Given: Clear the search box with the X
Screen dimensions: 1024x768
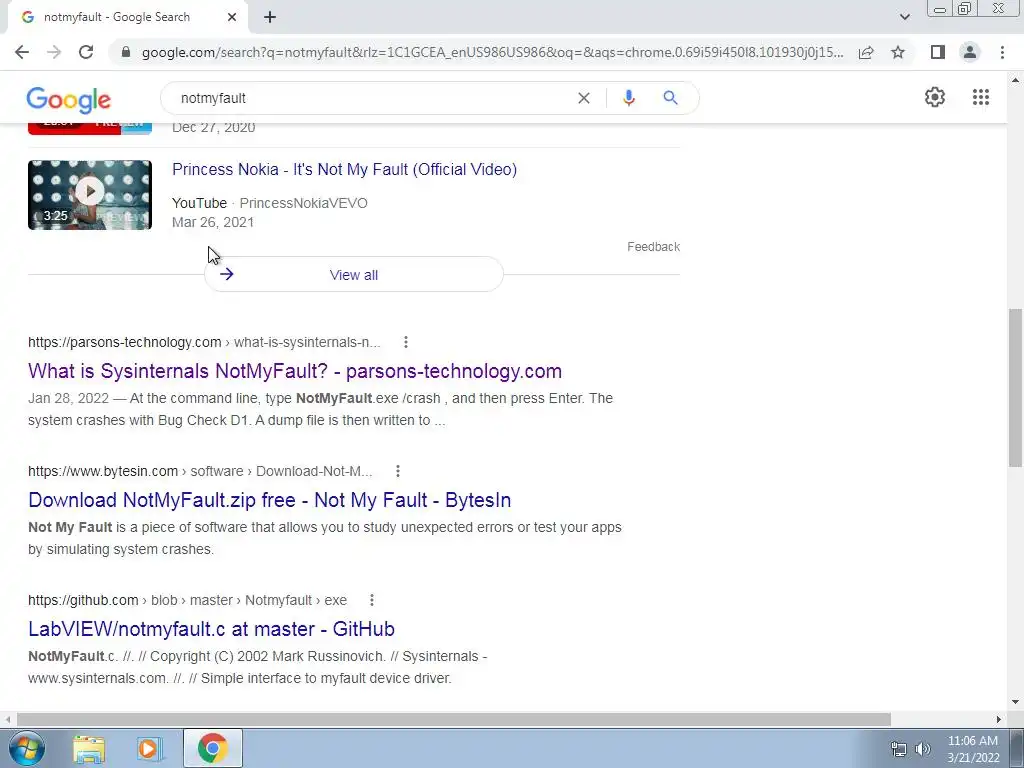Looking at the screenshot, I should click(x=584, y=98).
